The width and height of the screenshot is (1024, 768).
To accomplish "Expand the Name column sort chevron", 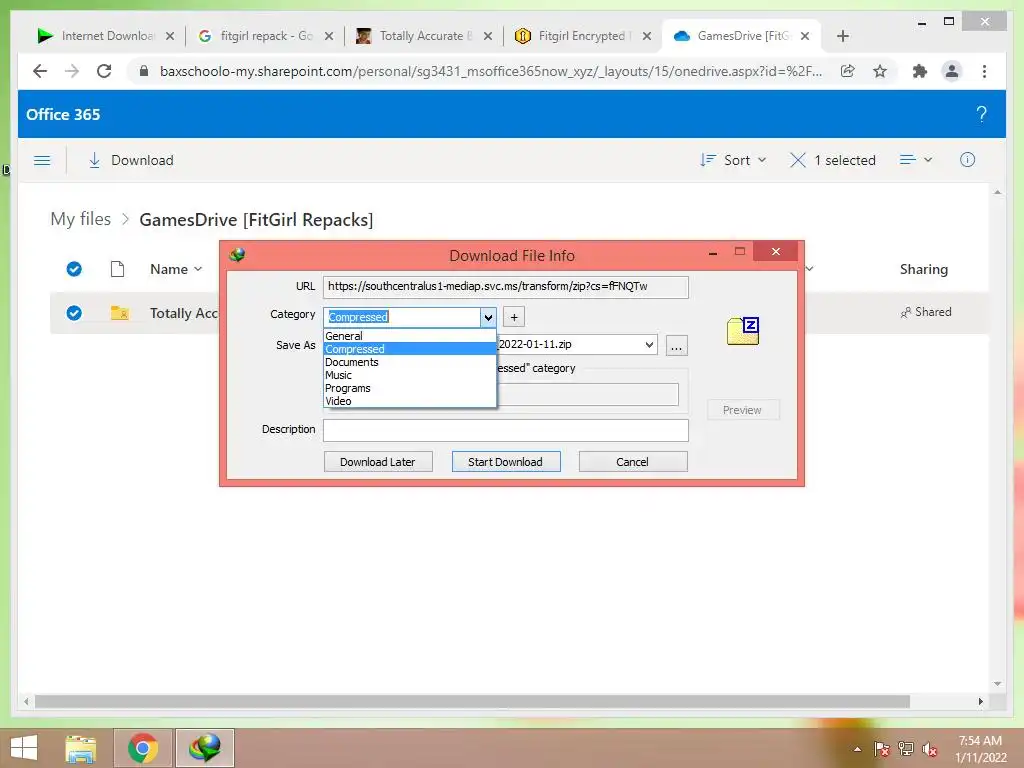I will pos(198,269).
